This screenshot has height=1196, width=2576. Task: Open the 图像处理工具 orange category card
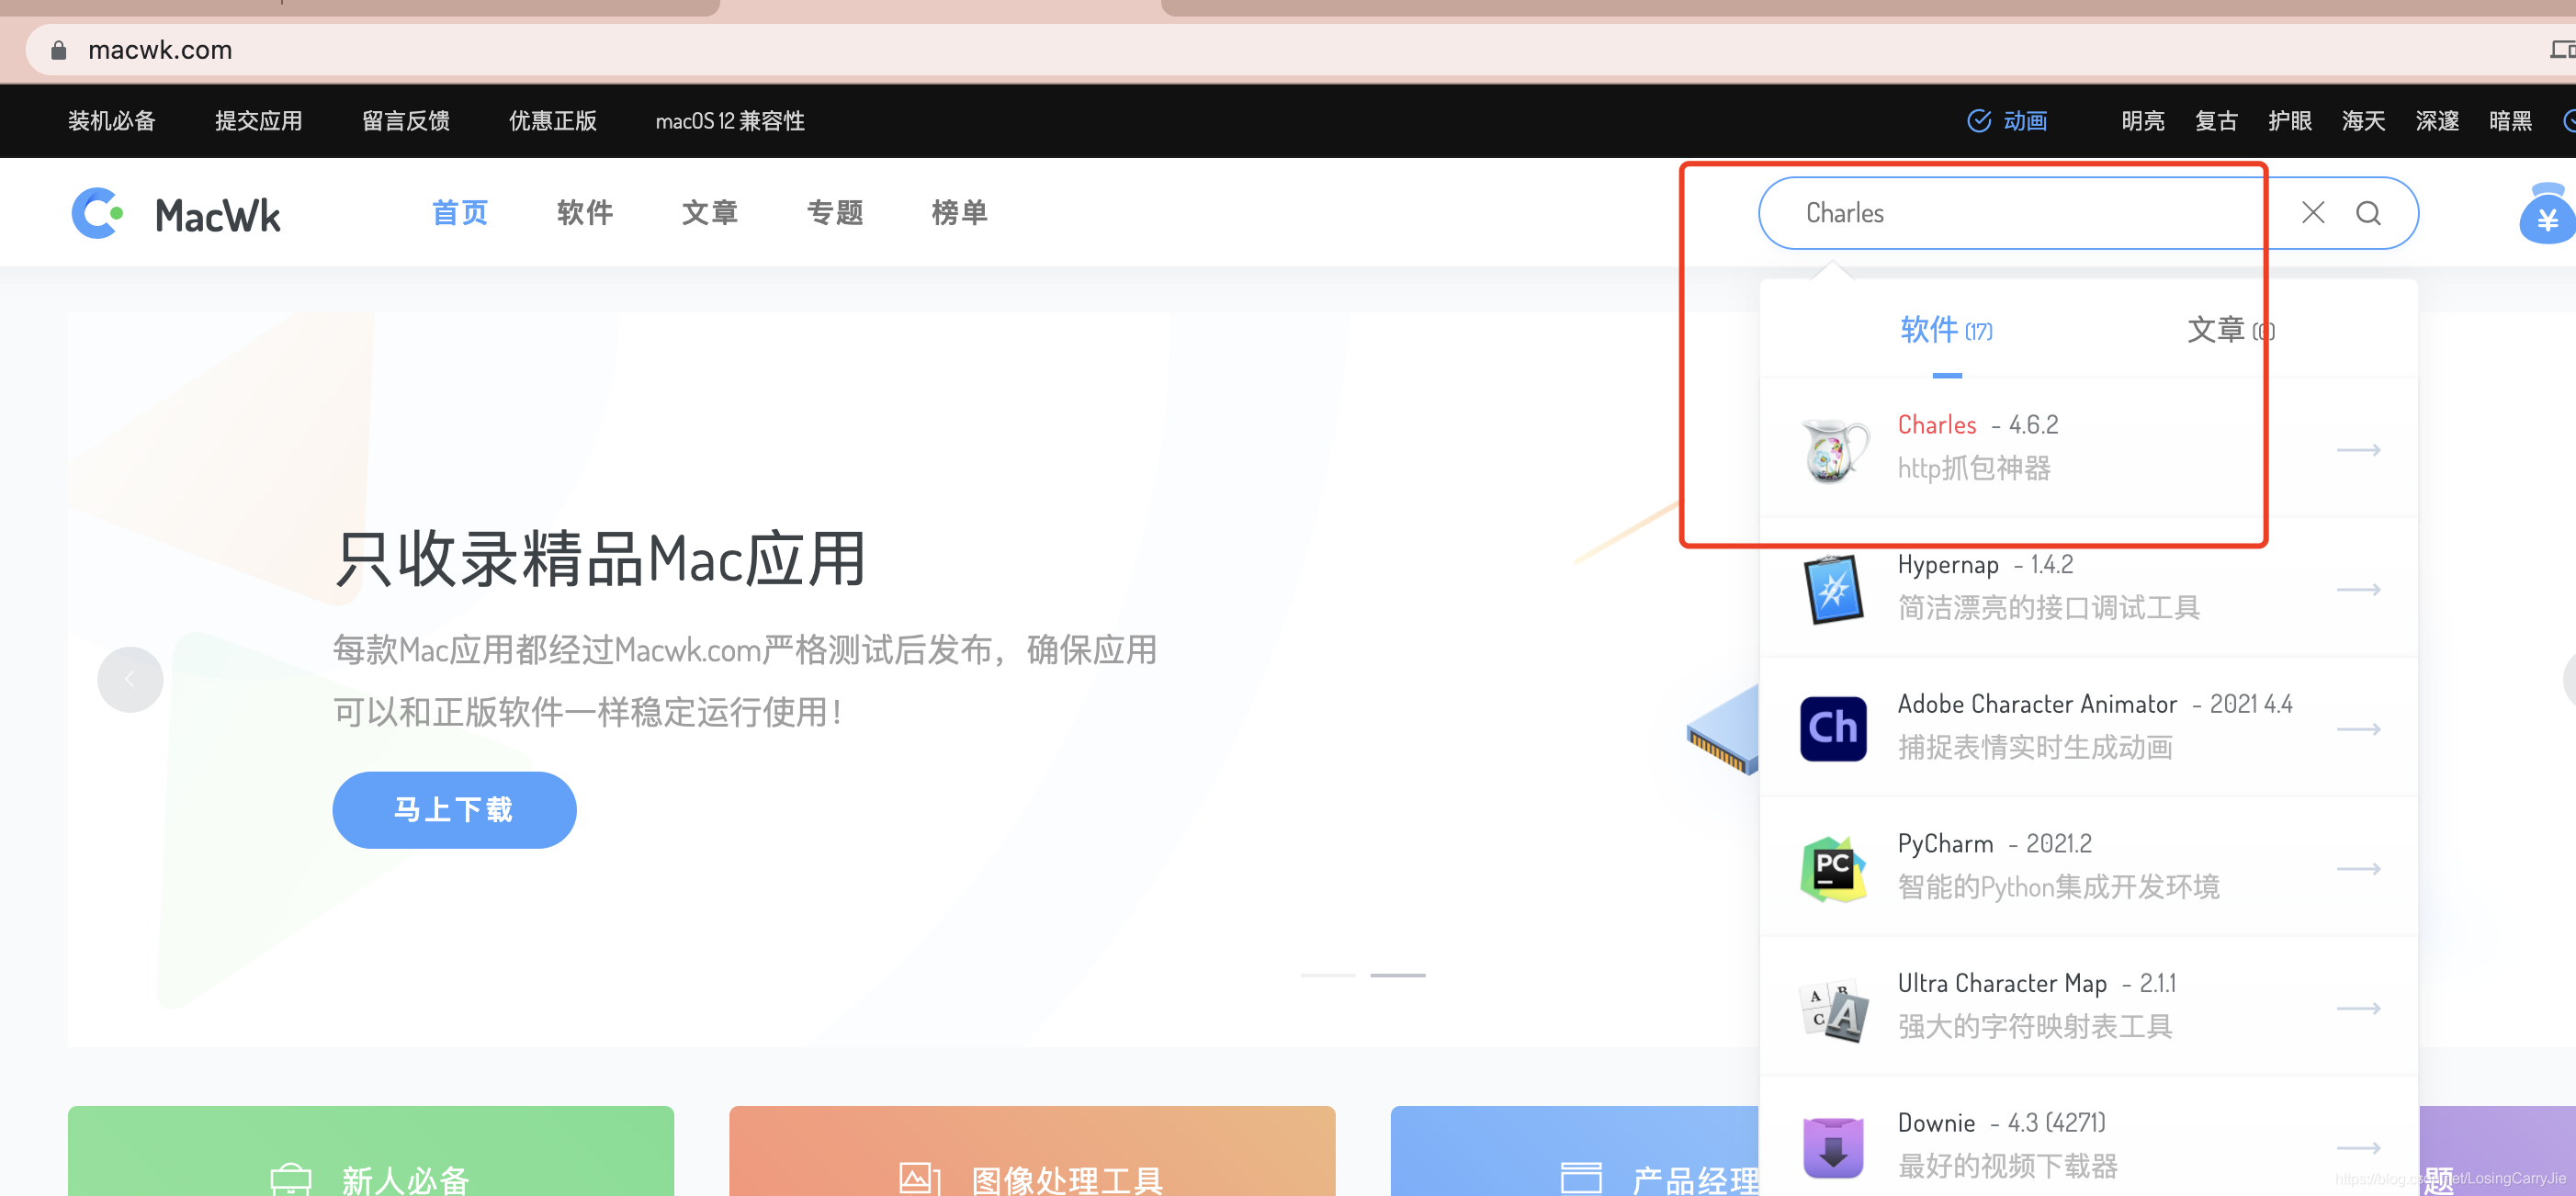click(1032, 1151)
